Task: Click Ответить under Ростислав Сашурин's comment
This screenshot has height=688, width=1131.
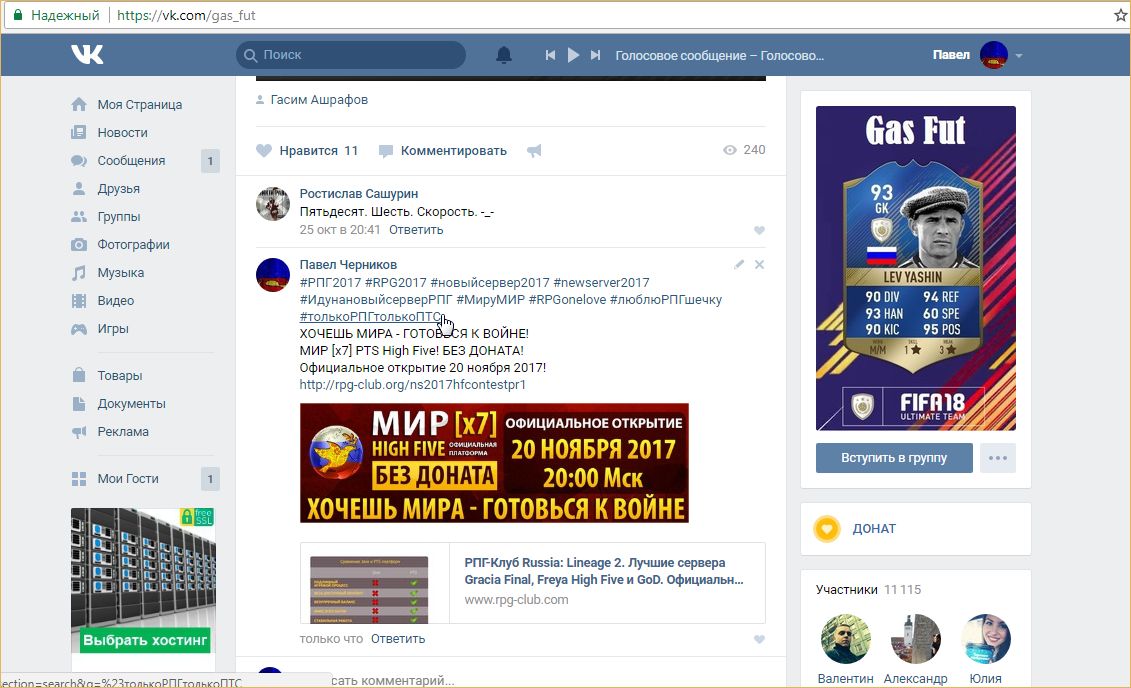Action: point(416,229)
